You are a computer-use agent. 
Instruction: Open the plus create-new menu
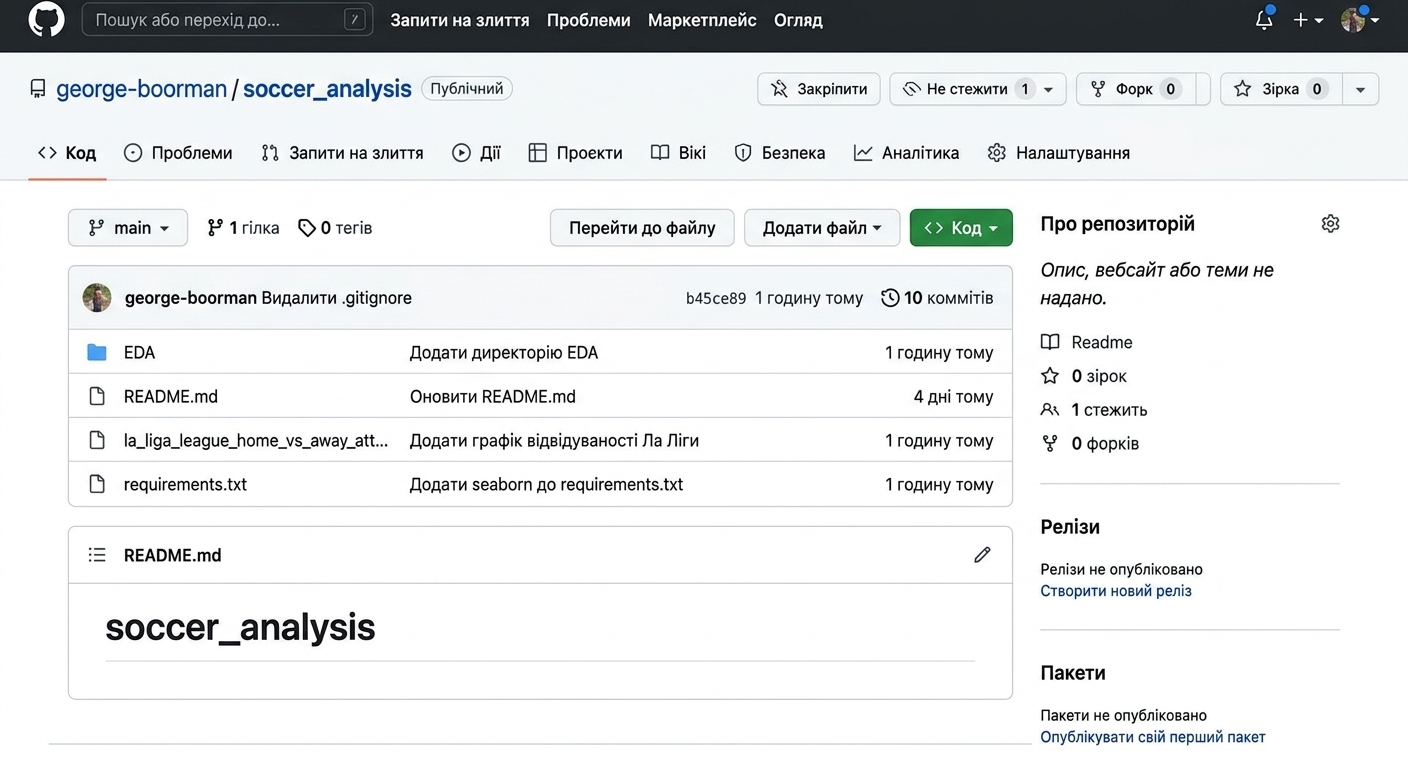pos(1308,20)
